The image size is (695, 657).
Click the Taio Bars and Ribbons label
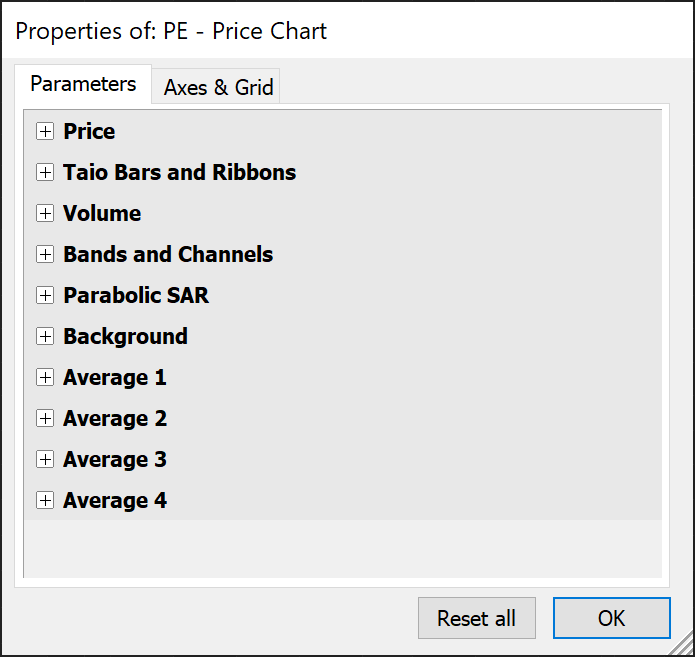pyautogui.click(x=179, y=172)
